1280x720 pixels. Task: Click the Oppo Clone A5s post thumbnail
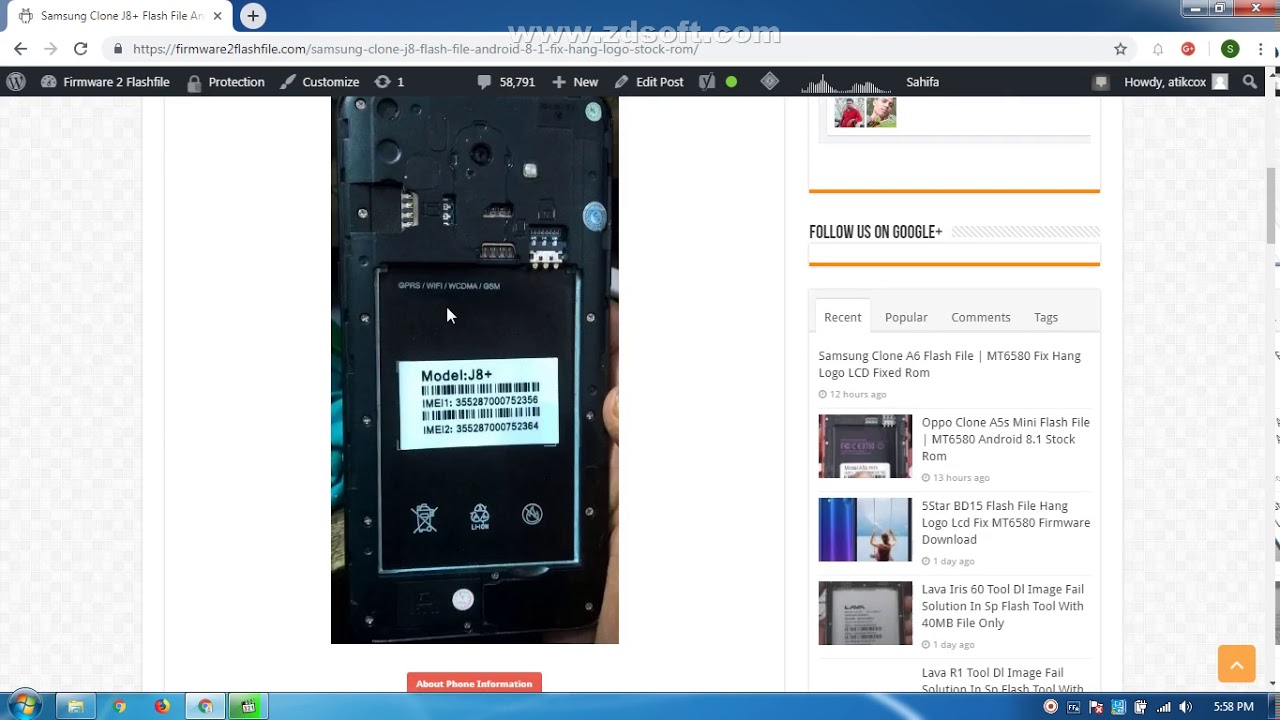pyautogui.click(x=865, y=446)
